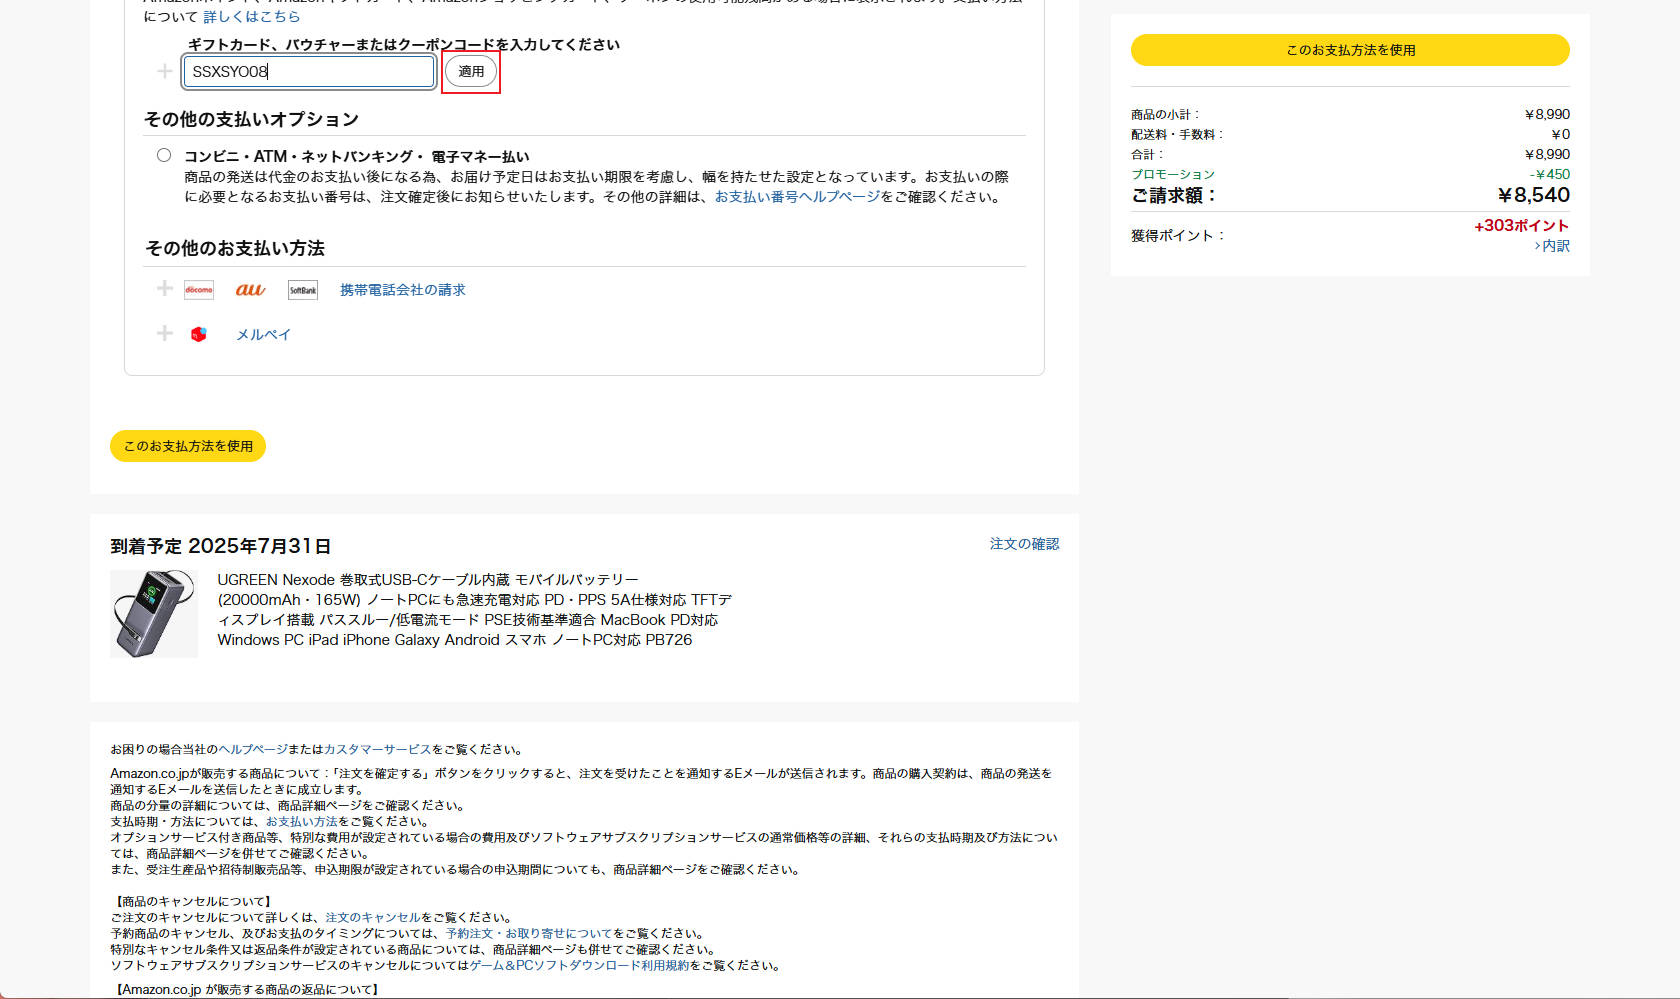Click the coupon code input field
Viewport: 1680px width, 999px height.
pyautogui.click(x=309, y=71)
